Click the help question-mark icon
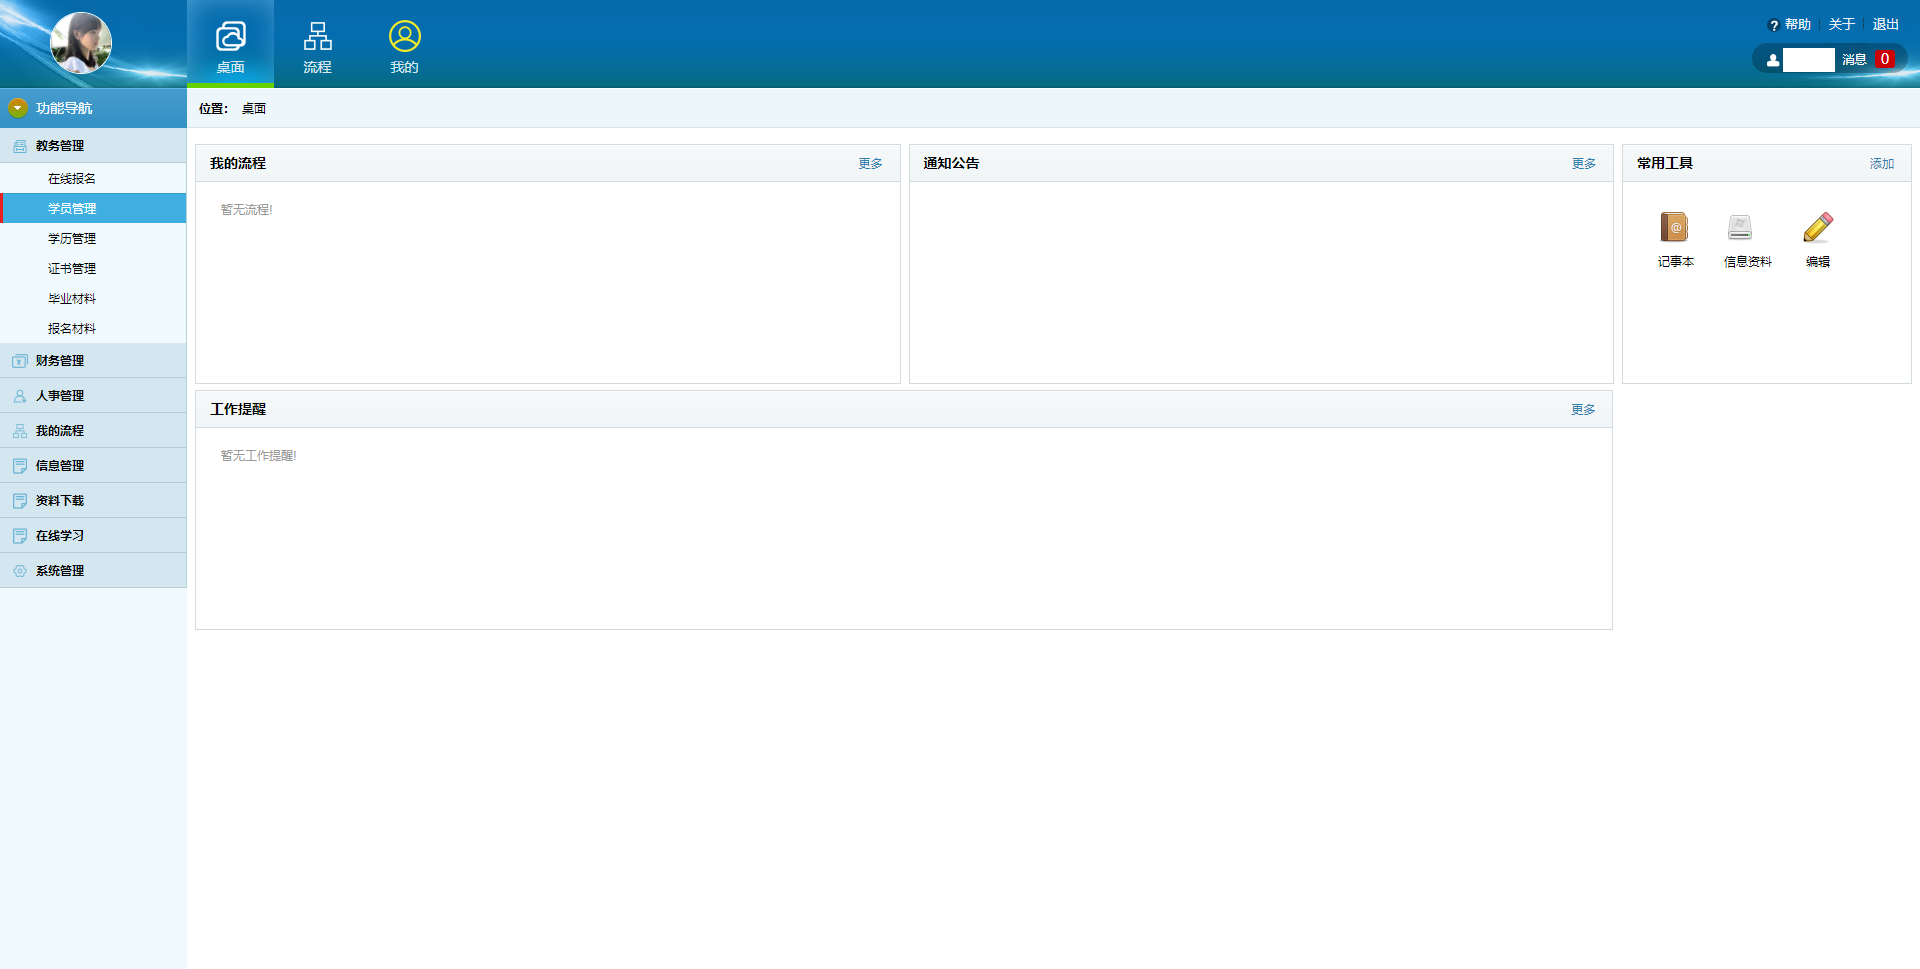1920x969 pixels. (1774, 26)
